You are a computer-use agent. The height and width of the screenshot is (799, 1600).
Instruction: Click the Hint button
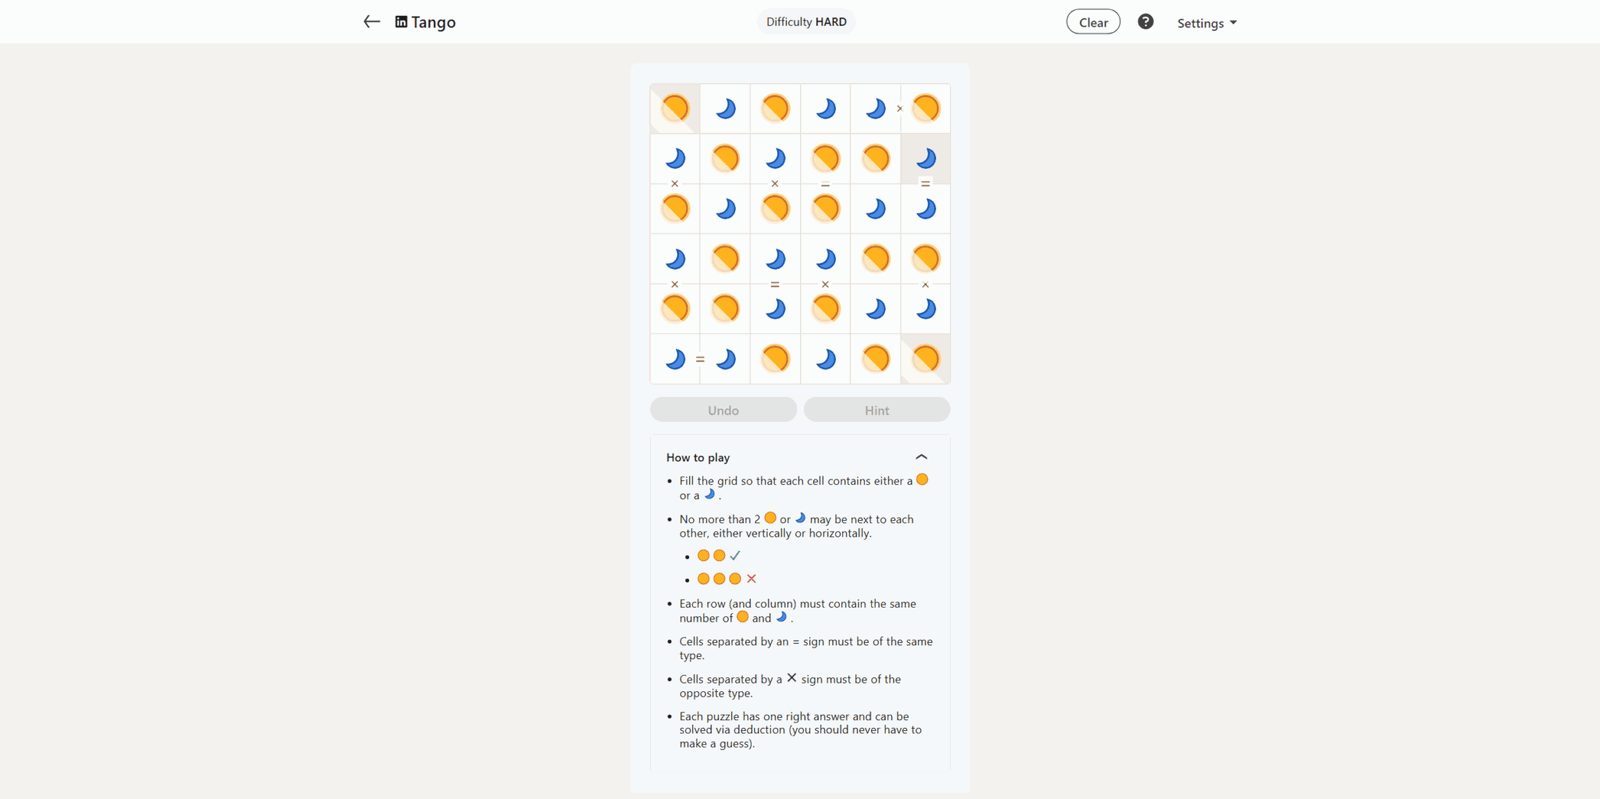(877, 410)
